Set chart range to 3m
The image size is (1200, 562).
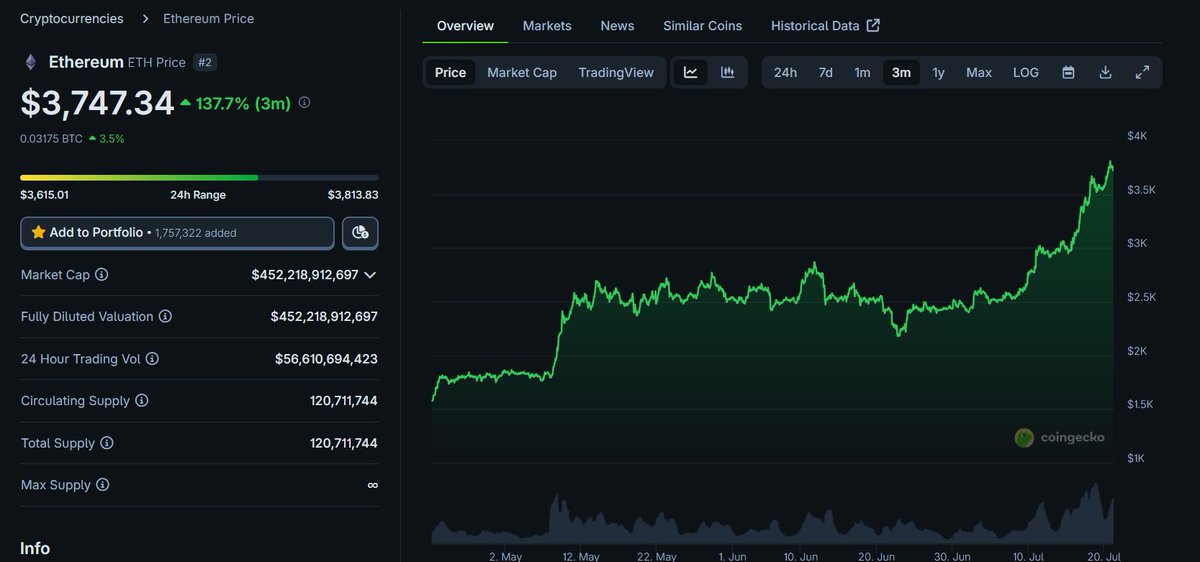click(901, 72)
